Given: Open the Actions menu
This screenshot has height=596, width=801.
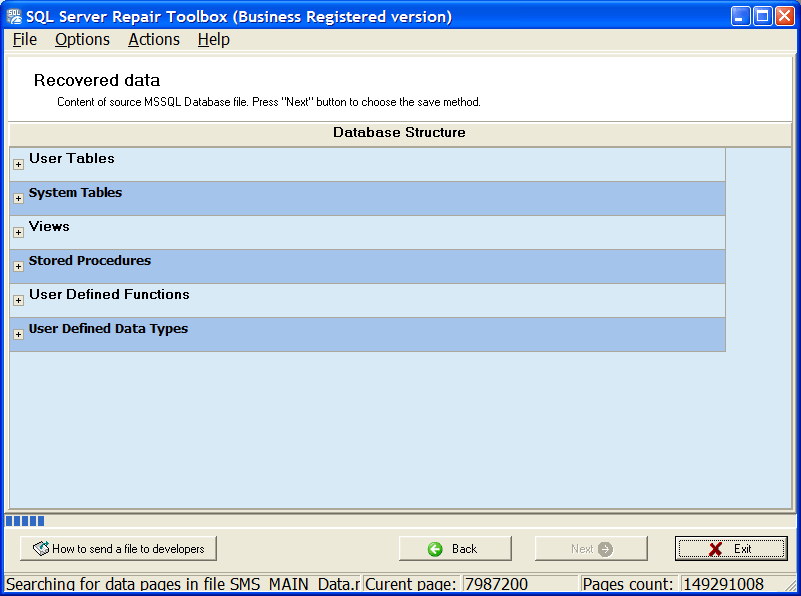Looking at the screenshot, I should 154,39.
